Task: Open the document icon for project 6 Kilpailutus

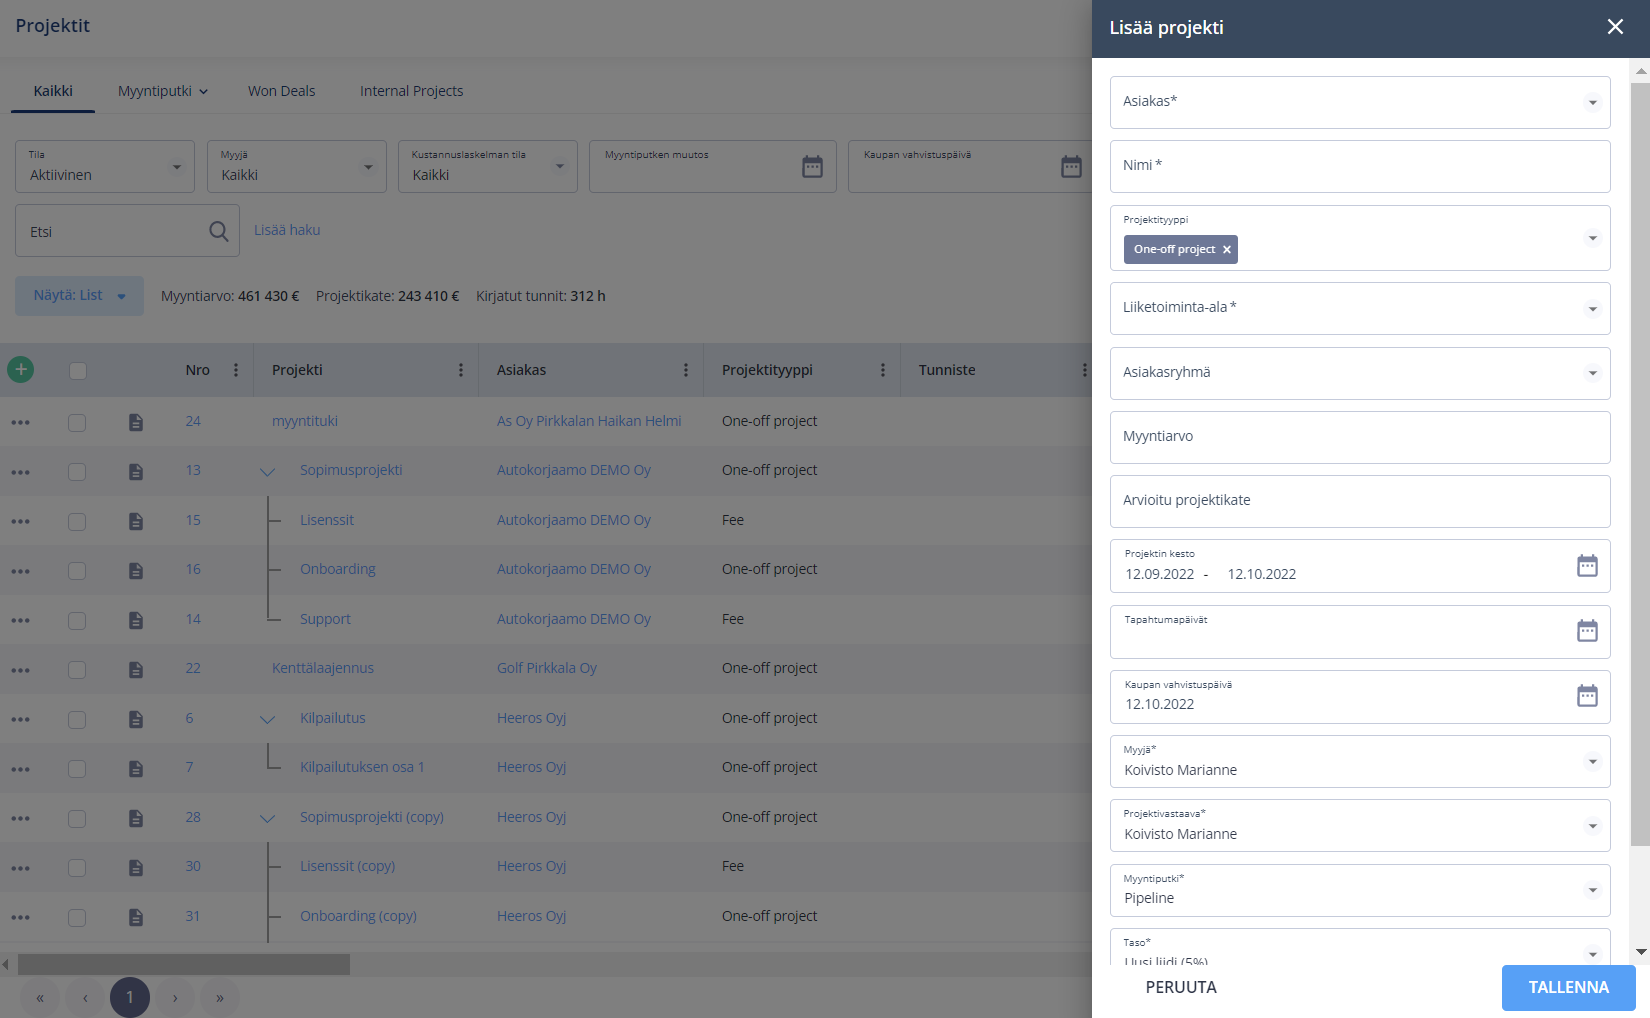Action: click(x=136, y=719)
